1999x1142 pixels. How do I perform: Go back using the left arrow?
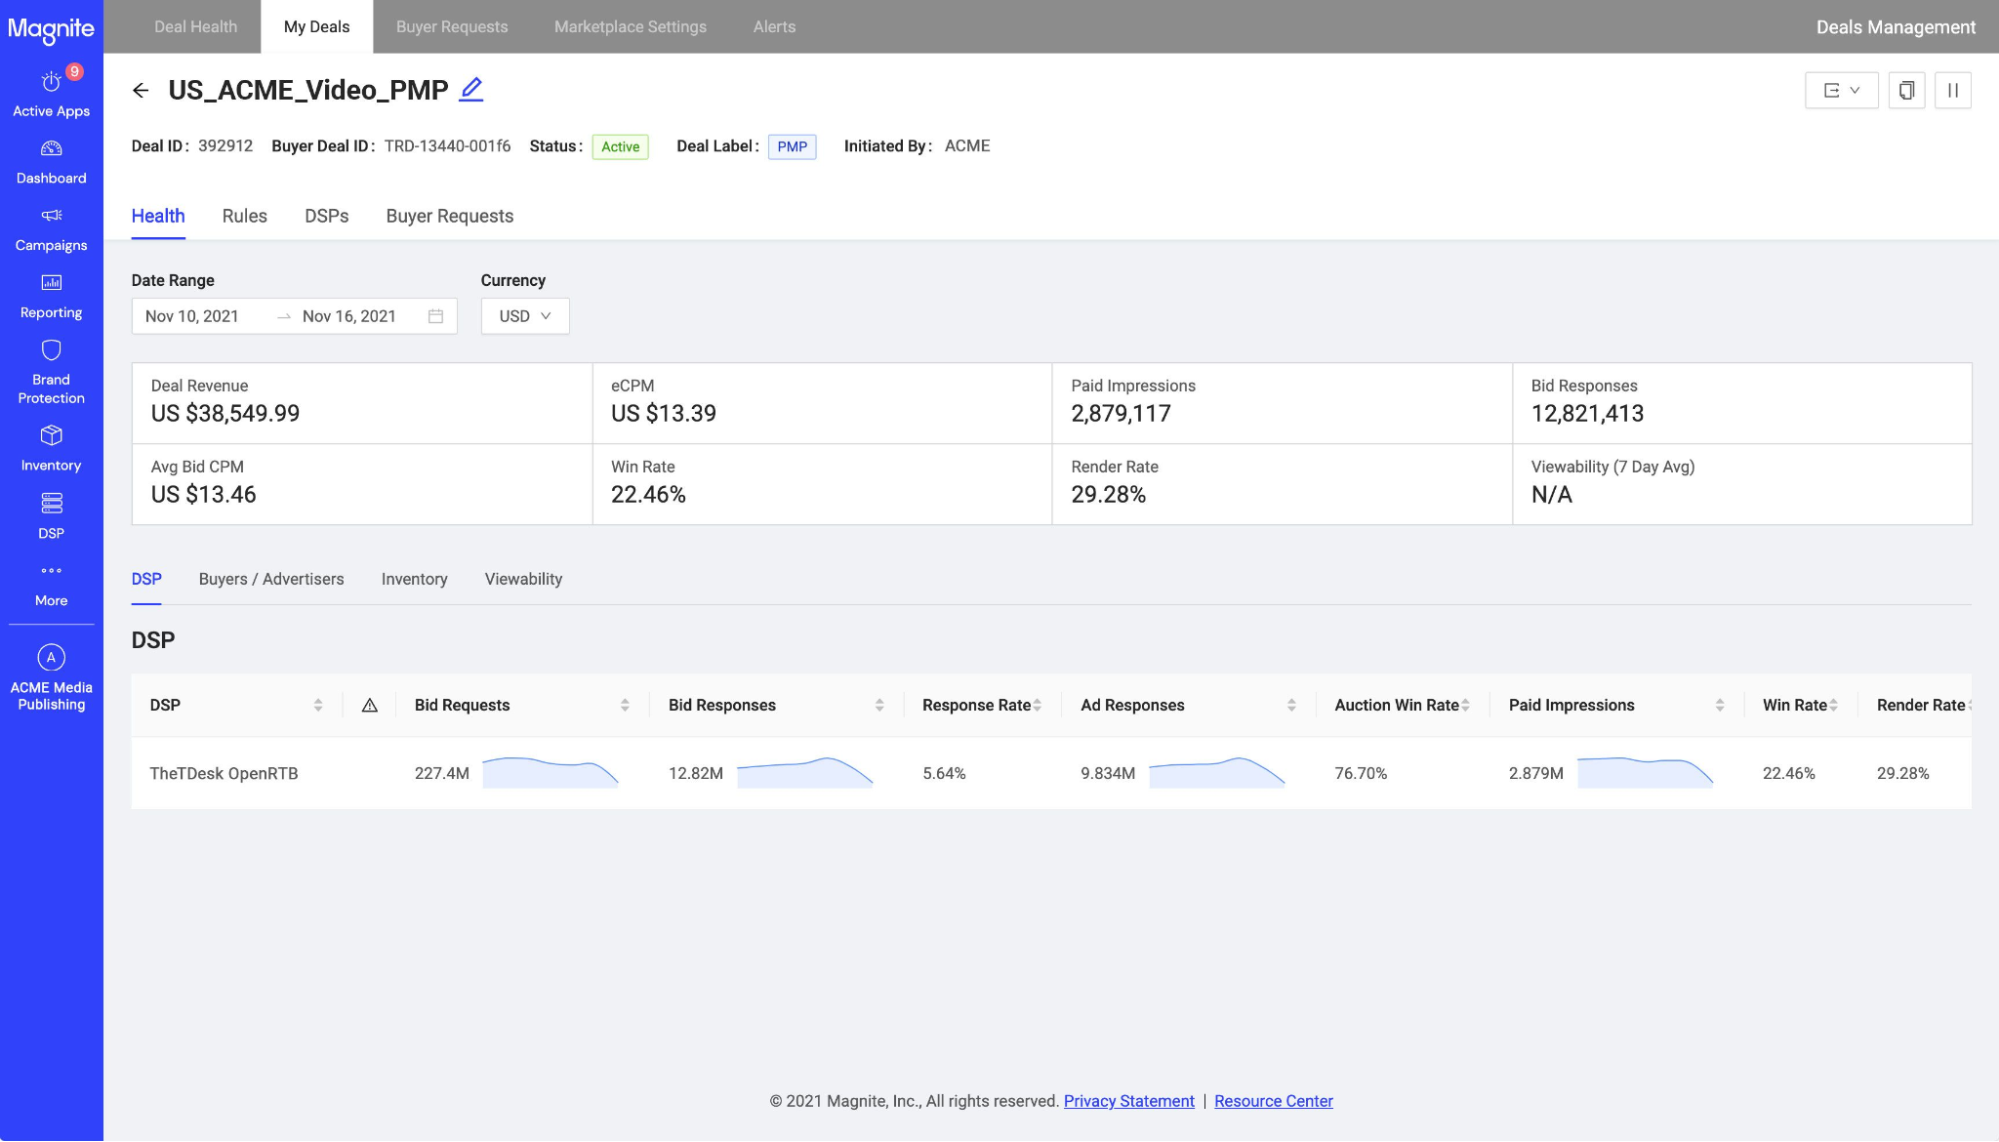141,90
